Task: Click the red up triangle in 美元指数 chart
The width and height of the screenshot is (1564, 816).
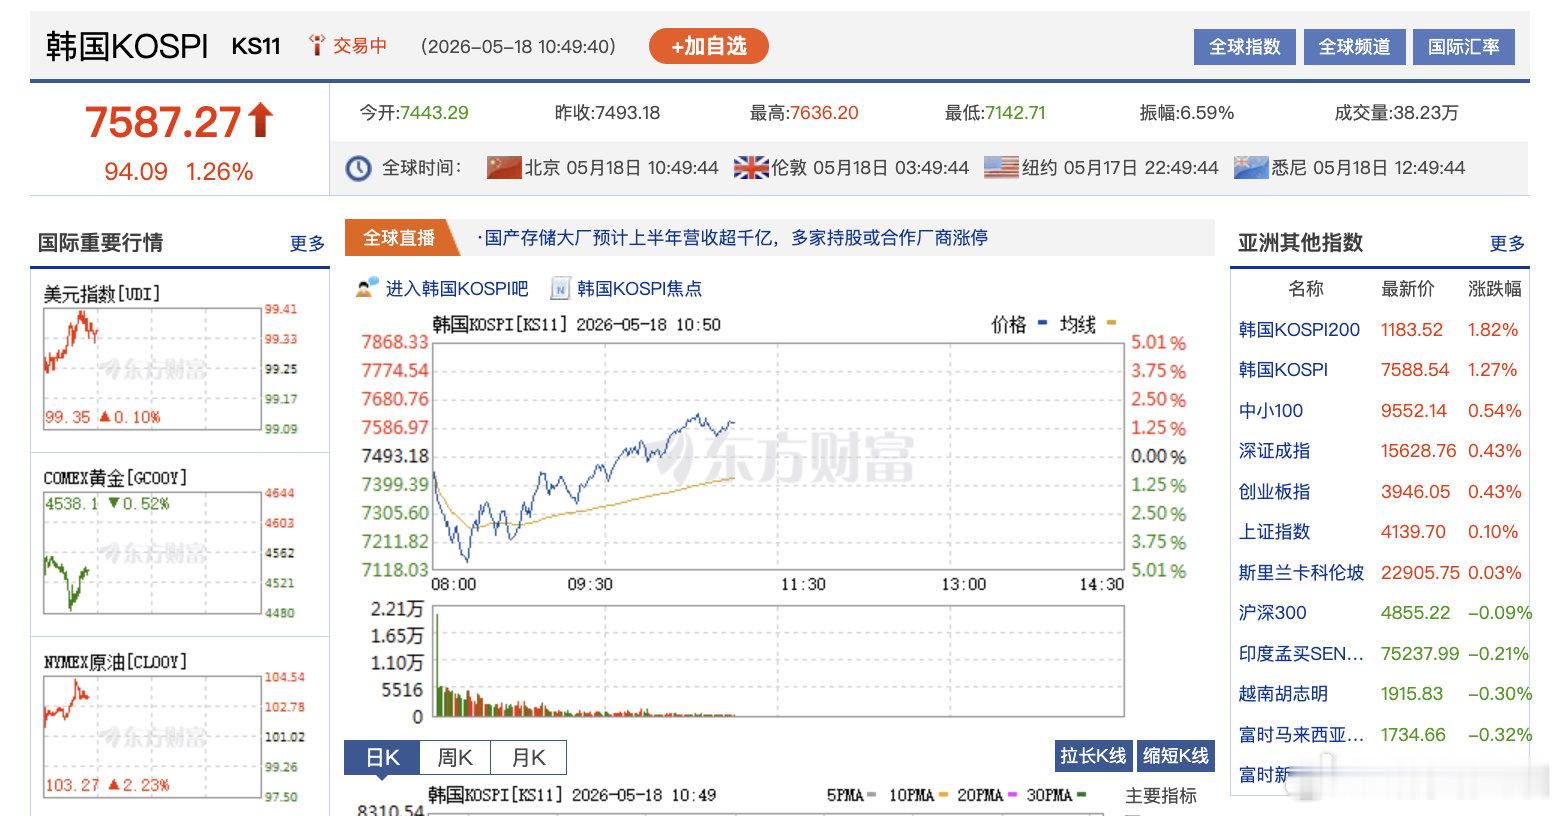Action: pos(105,417)
